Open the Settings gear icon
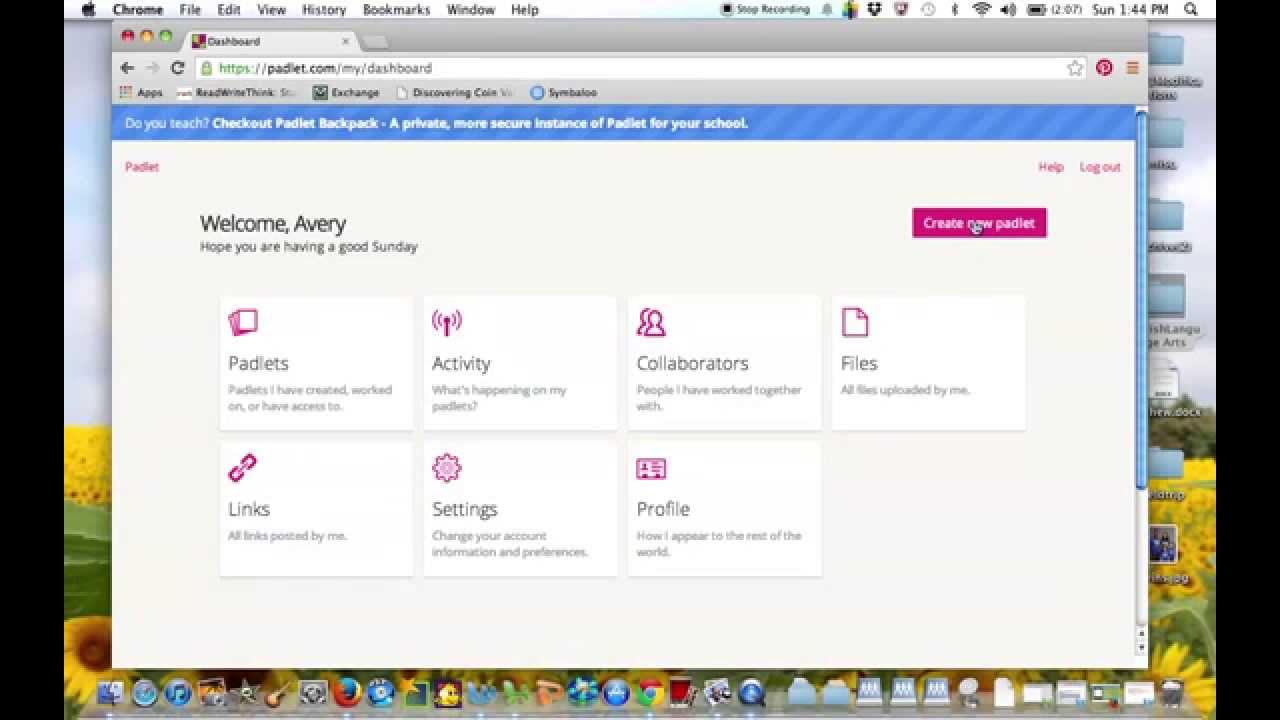Image resolution: width=1280 pixels, height=720 pixels. click(447, 468)
